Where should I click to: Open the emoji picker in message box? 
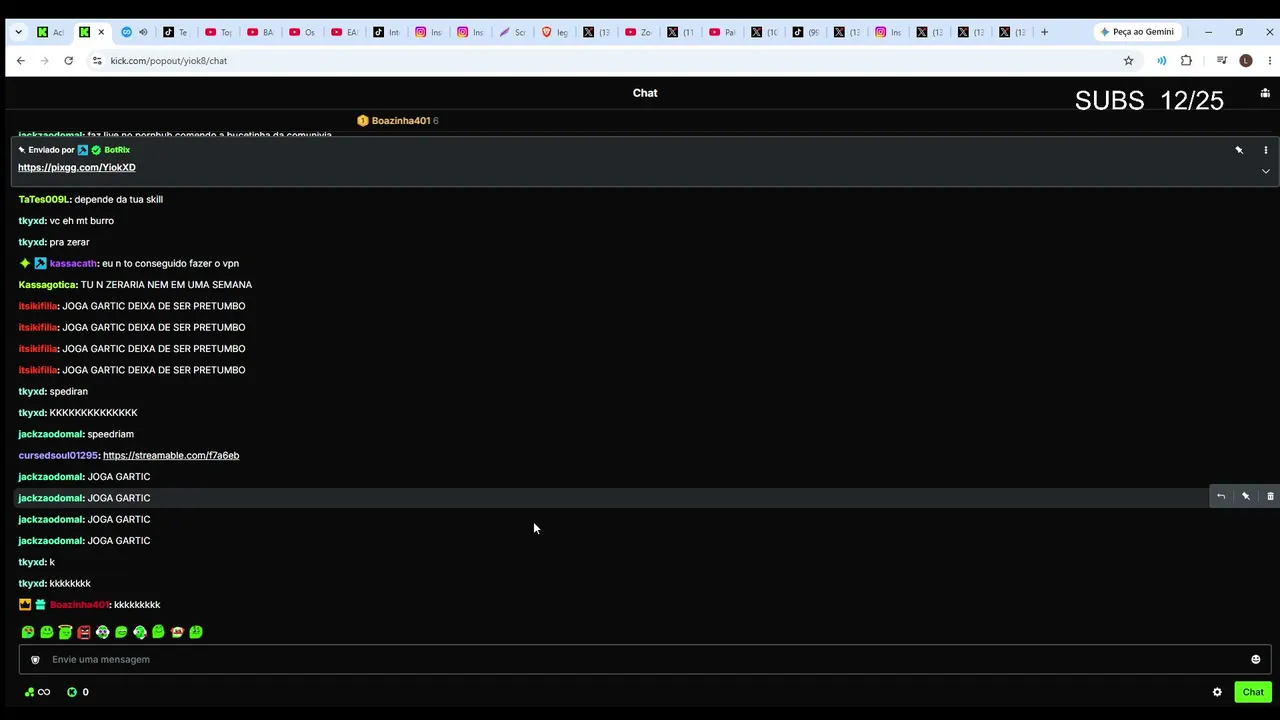(1256, 659)
